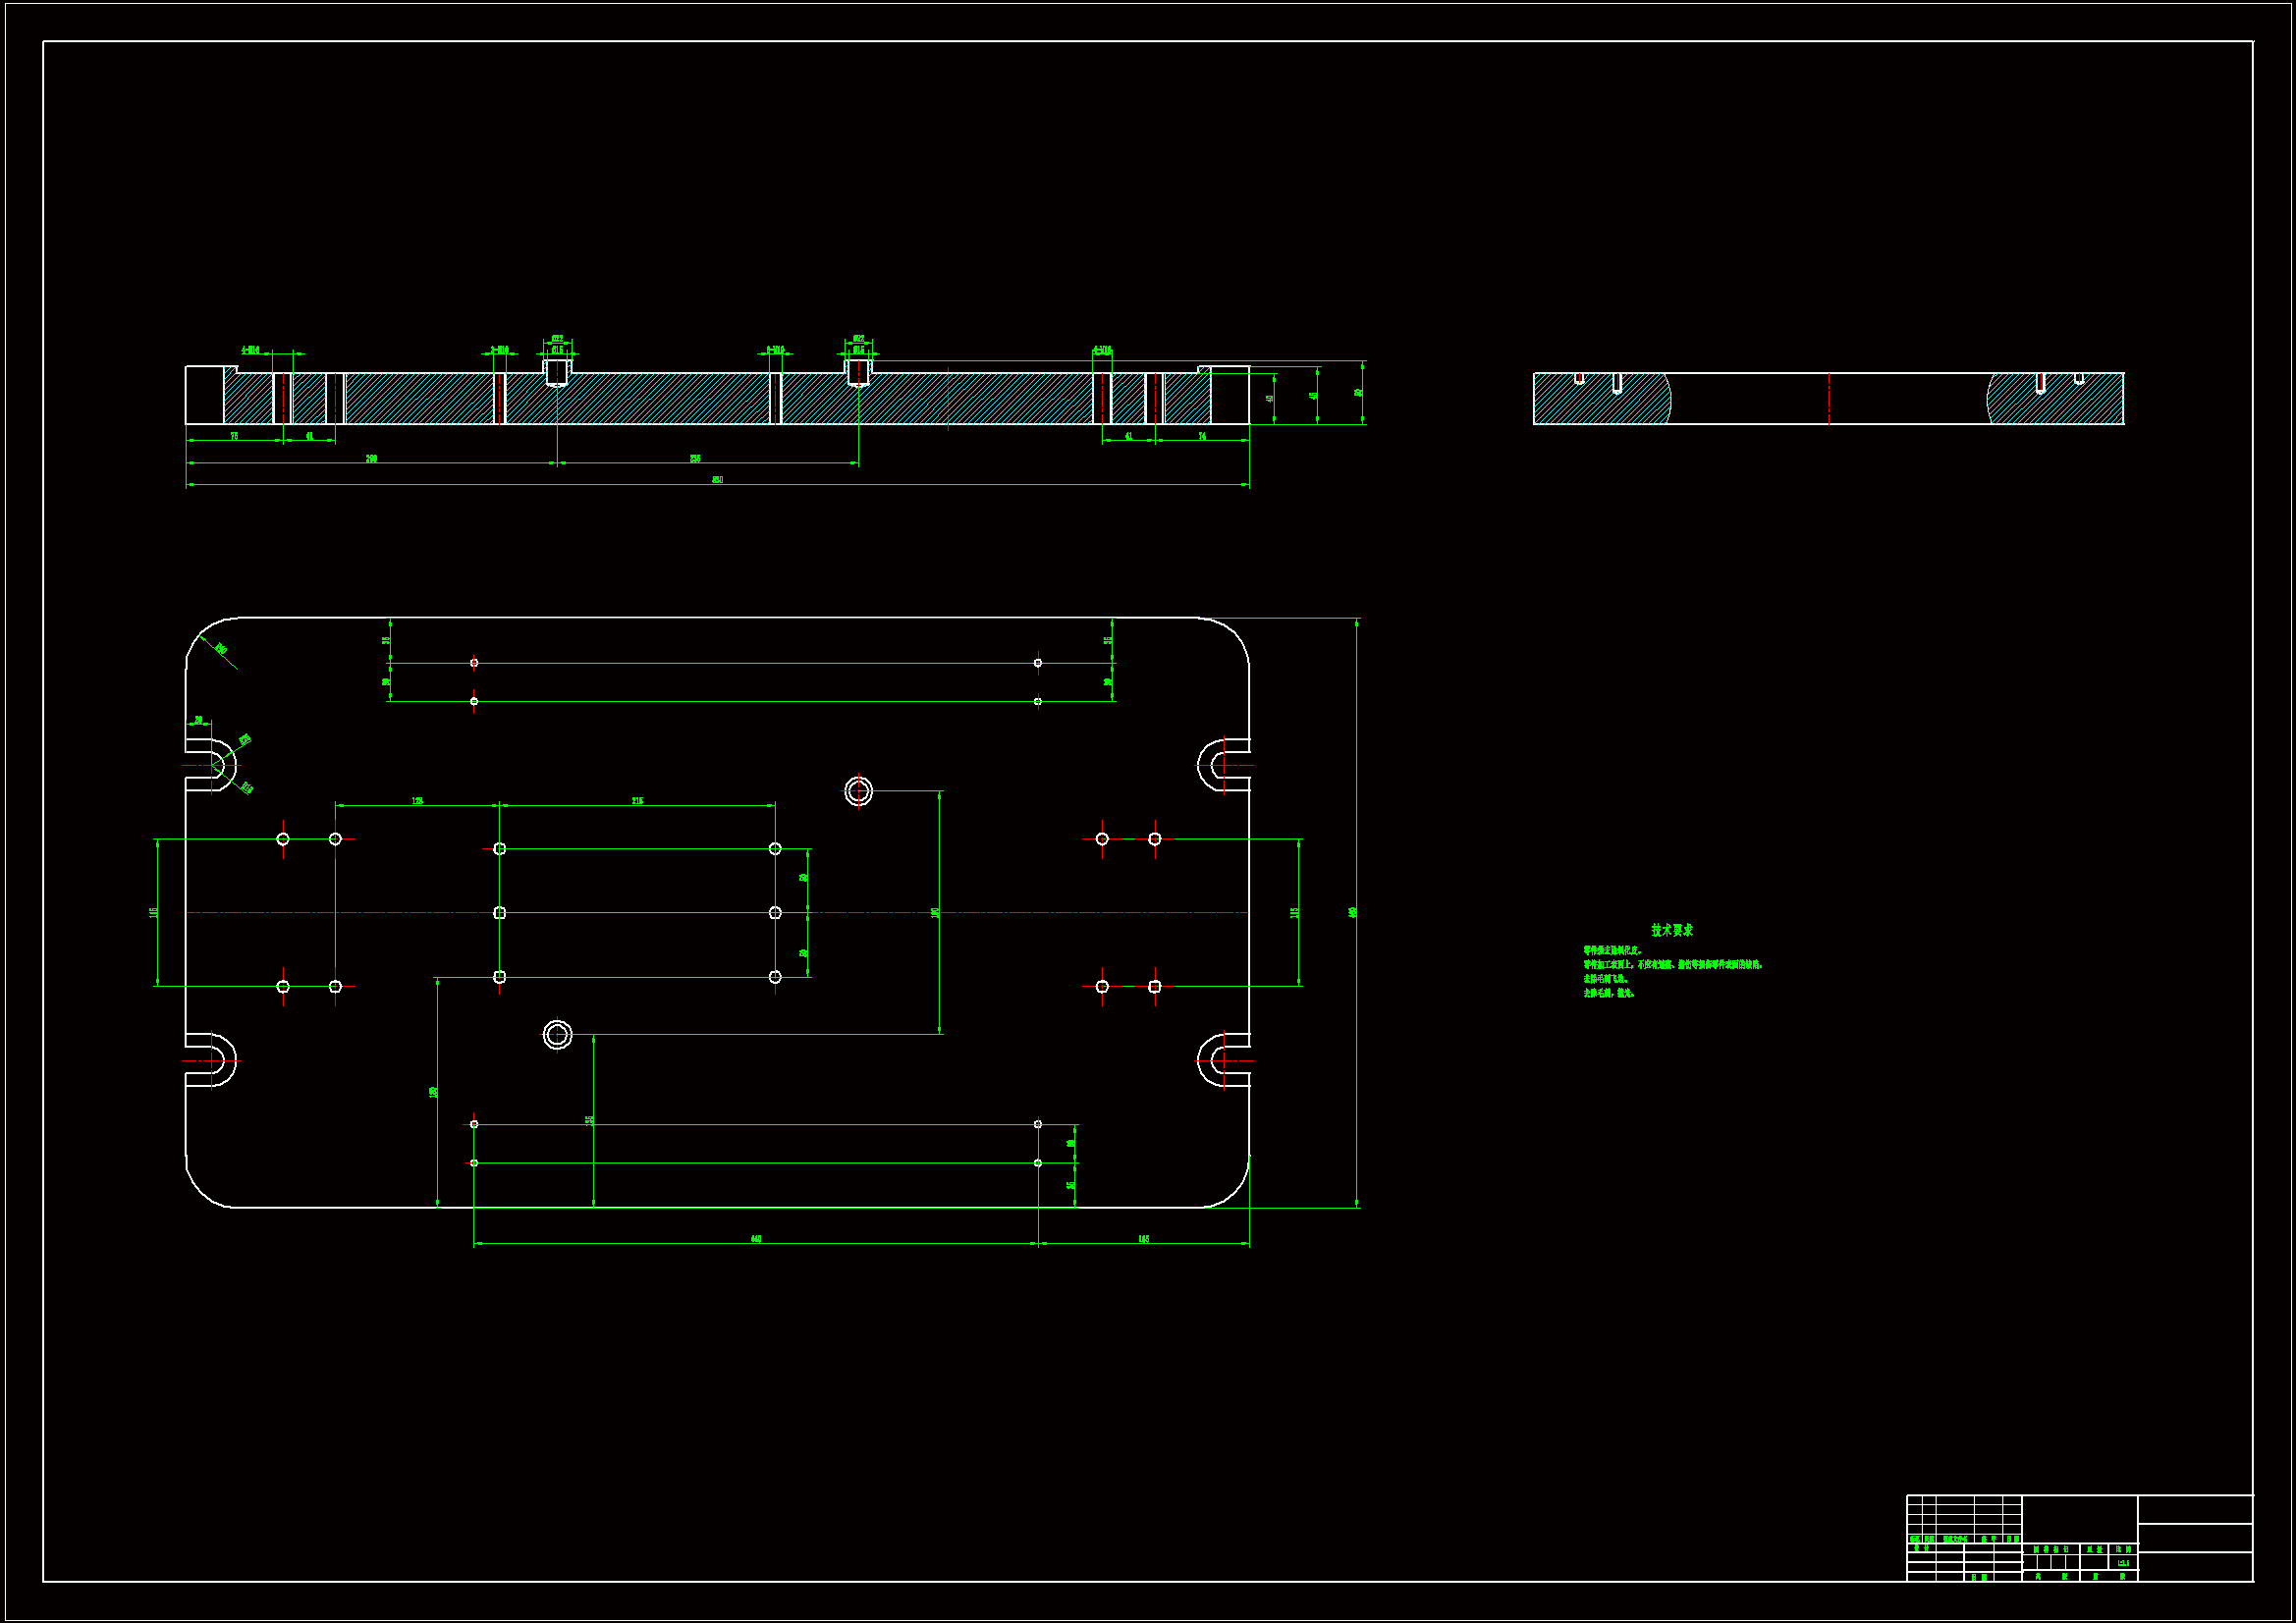Click the bottom-right U-shaped slot
Screen dimensions: 2296x1623
coord(1222,1060)
